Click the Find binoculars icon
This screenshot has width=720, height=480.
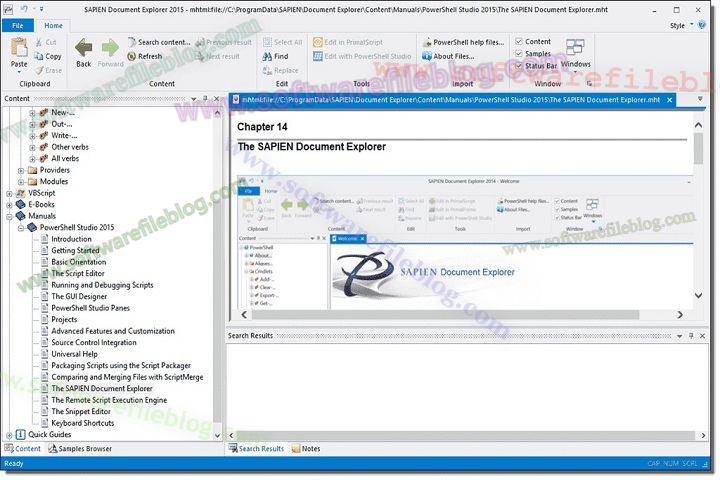pos(267,57)
